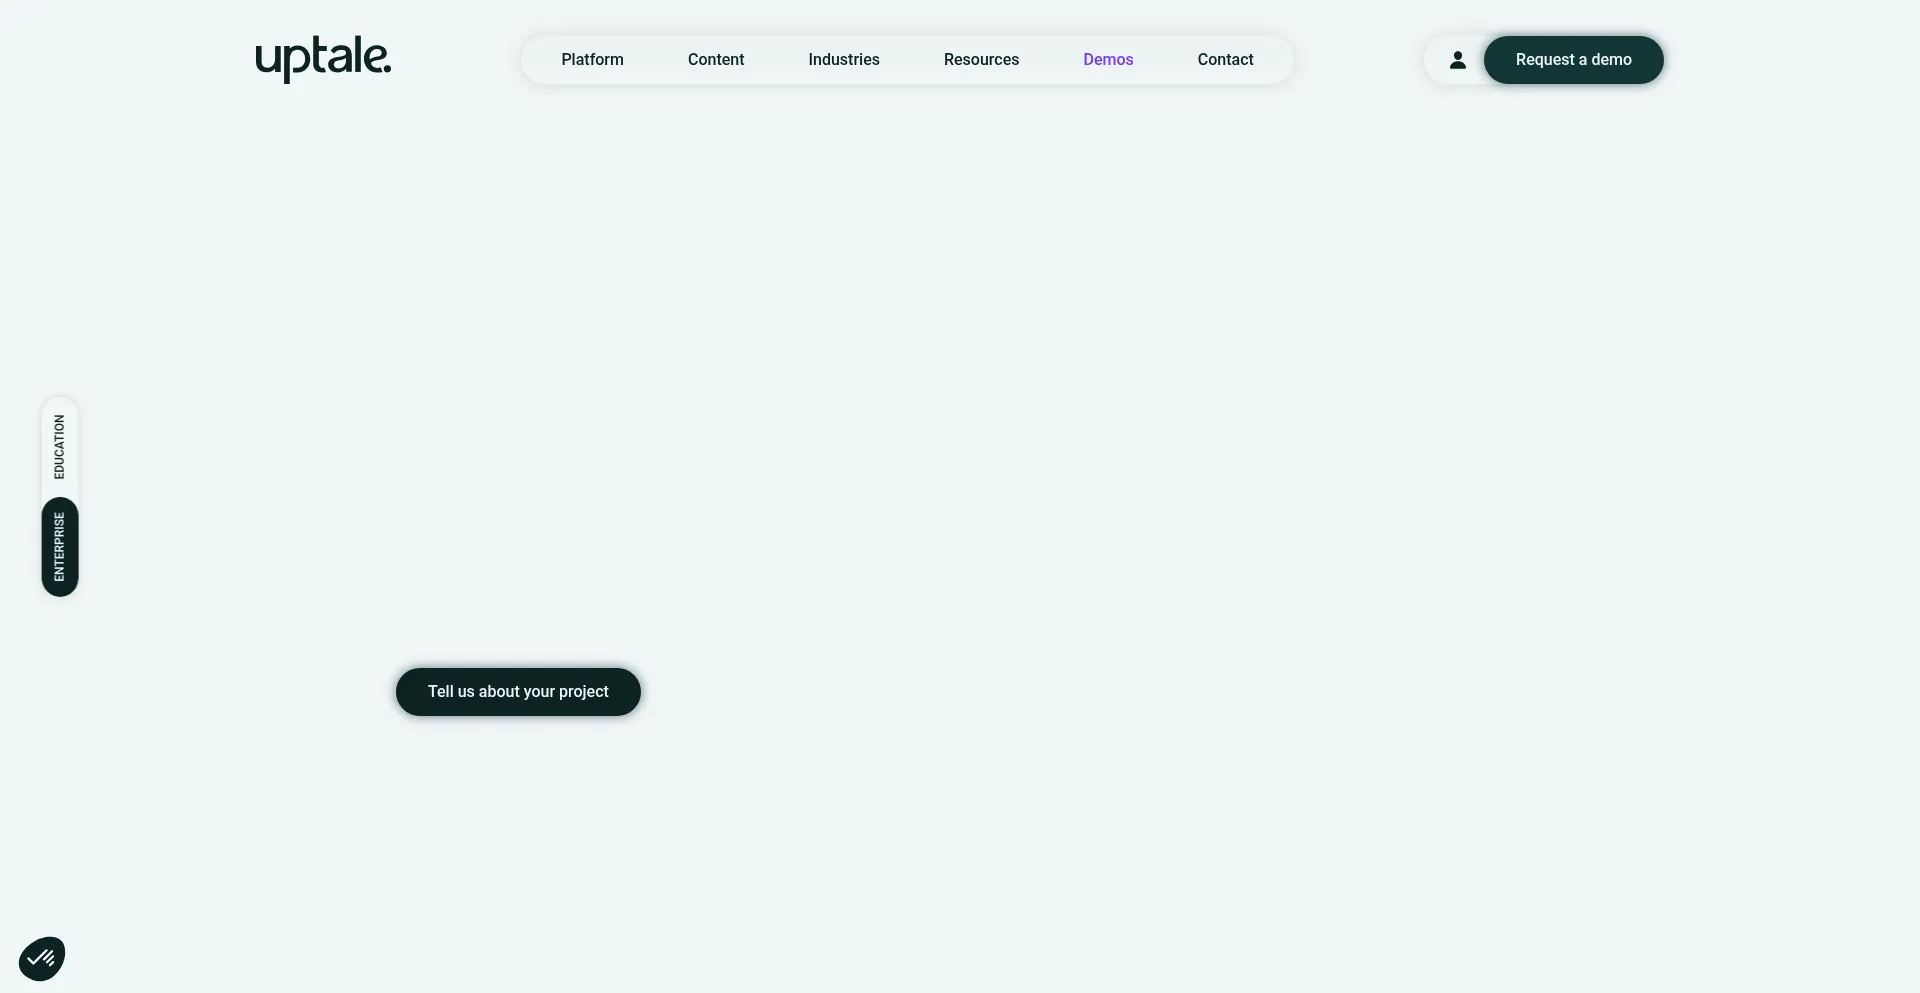Open the user account icon
The width and height of the screenshot is (1920, 993).
point(1457,60)
